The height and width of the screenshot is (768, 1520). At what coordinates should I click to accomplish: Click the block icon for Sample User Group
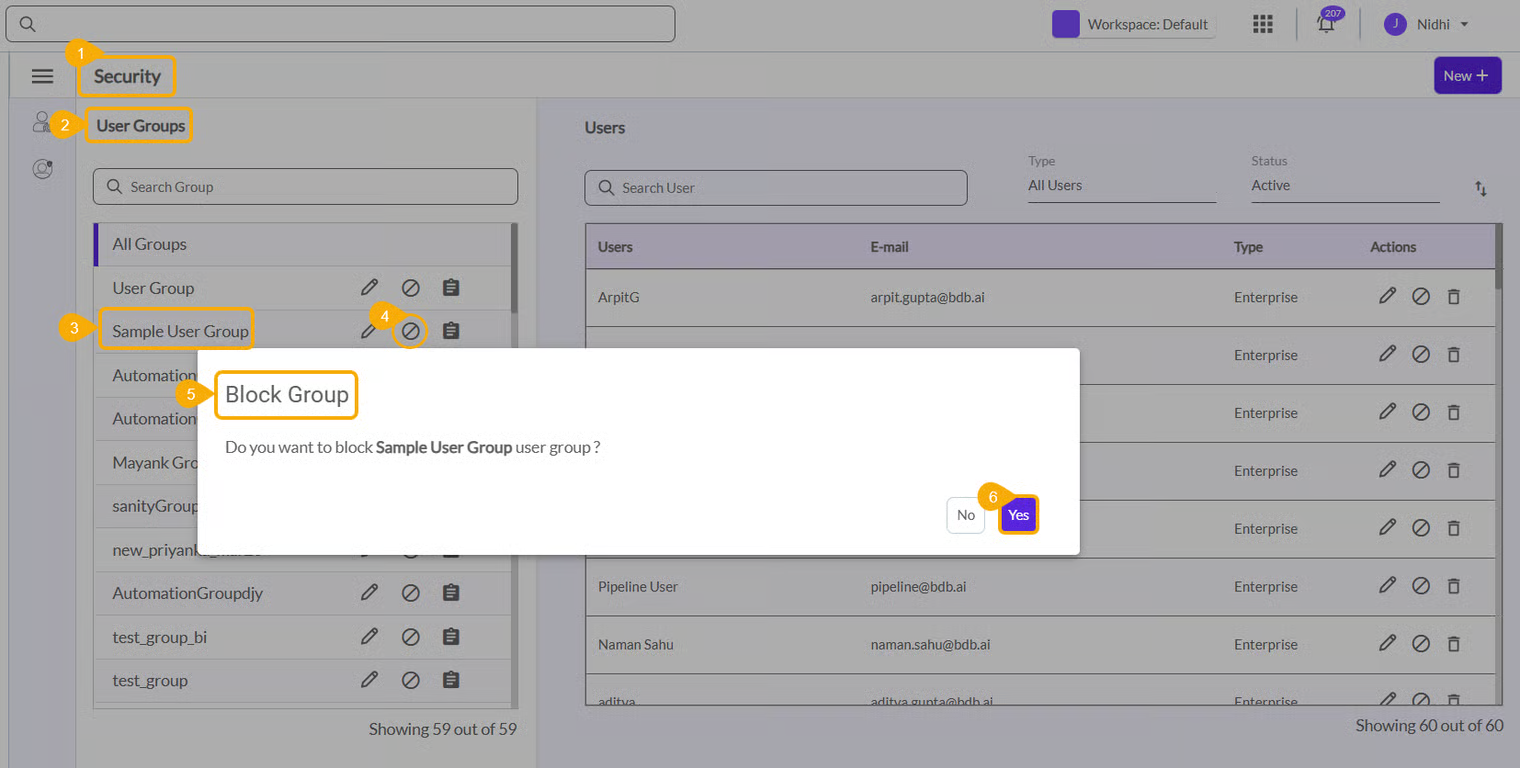(410, 331)
